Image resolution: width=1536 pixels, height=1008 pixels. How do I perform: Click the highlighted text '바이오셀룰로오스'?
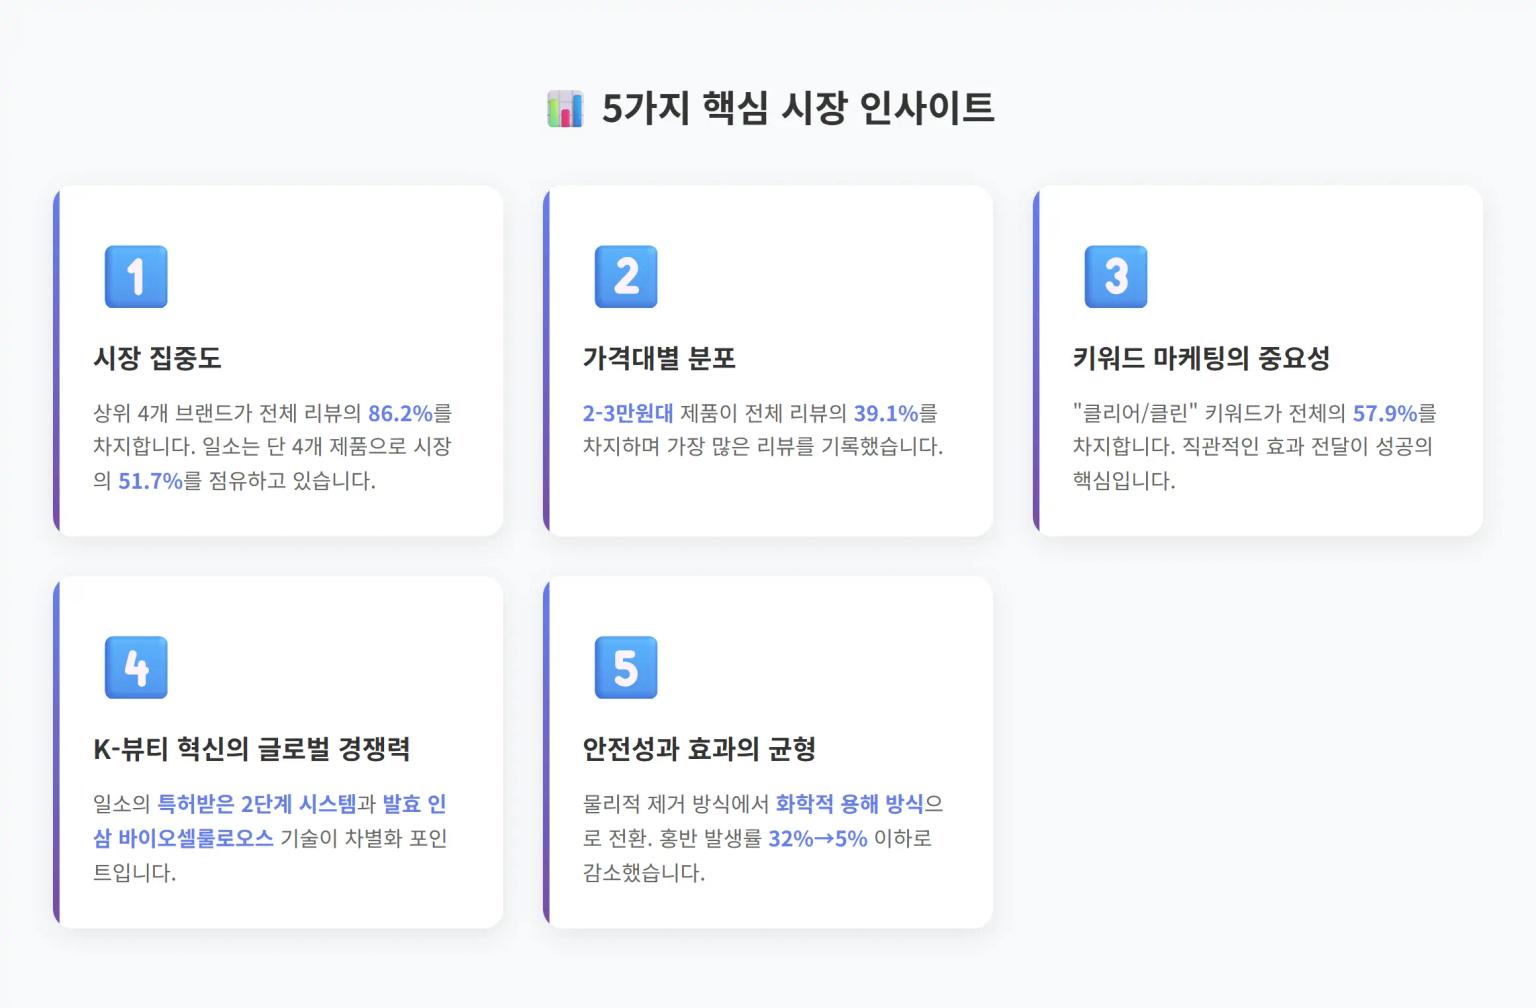[x=196, y=838]
